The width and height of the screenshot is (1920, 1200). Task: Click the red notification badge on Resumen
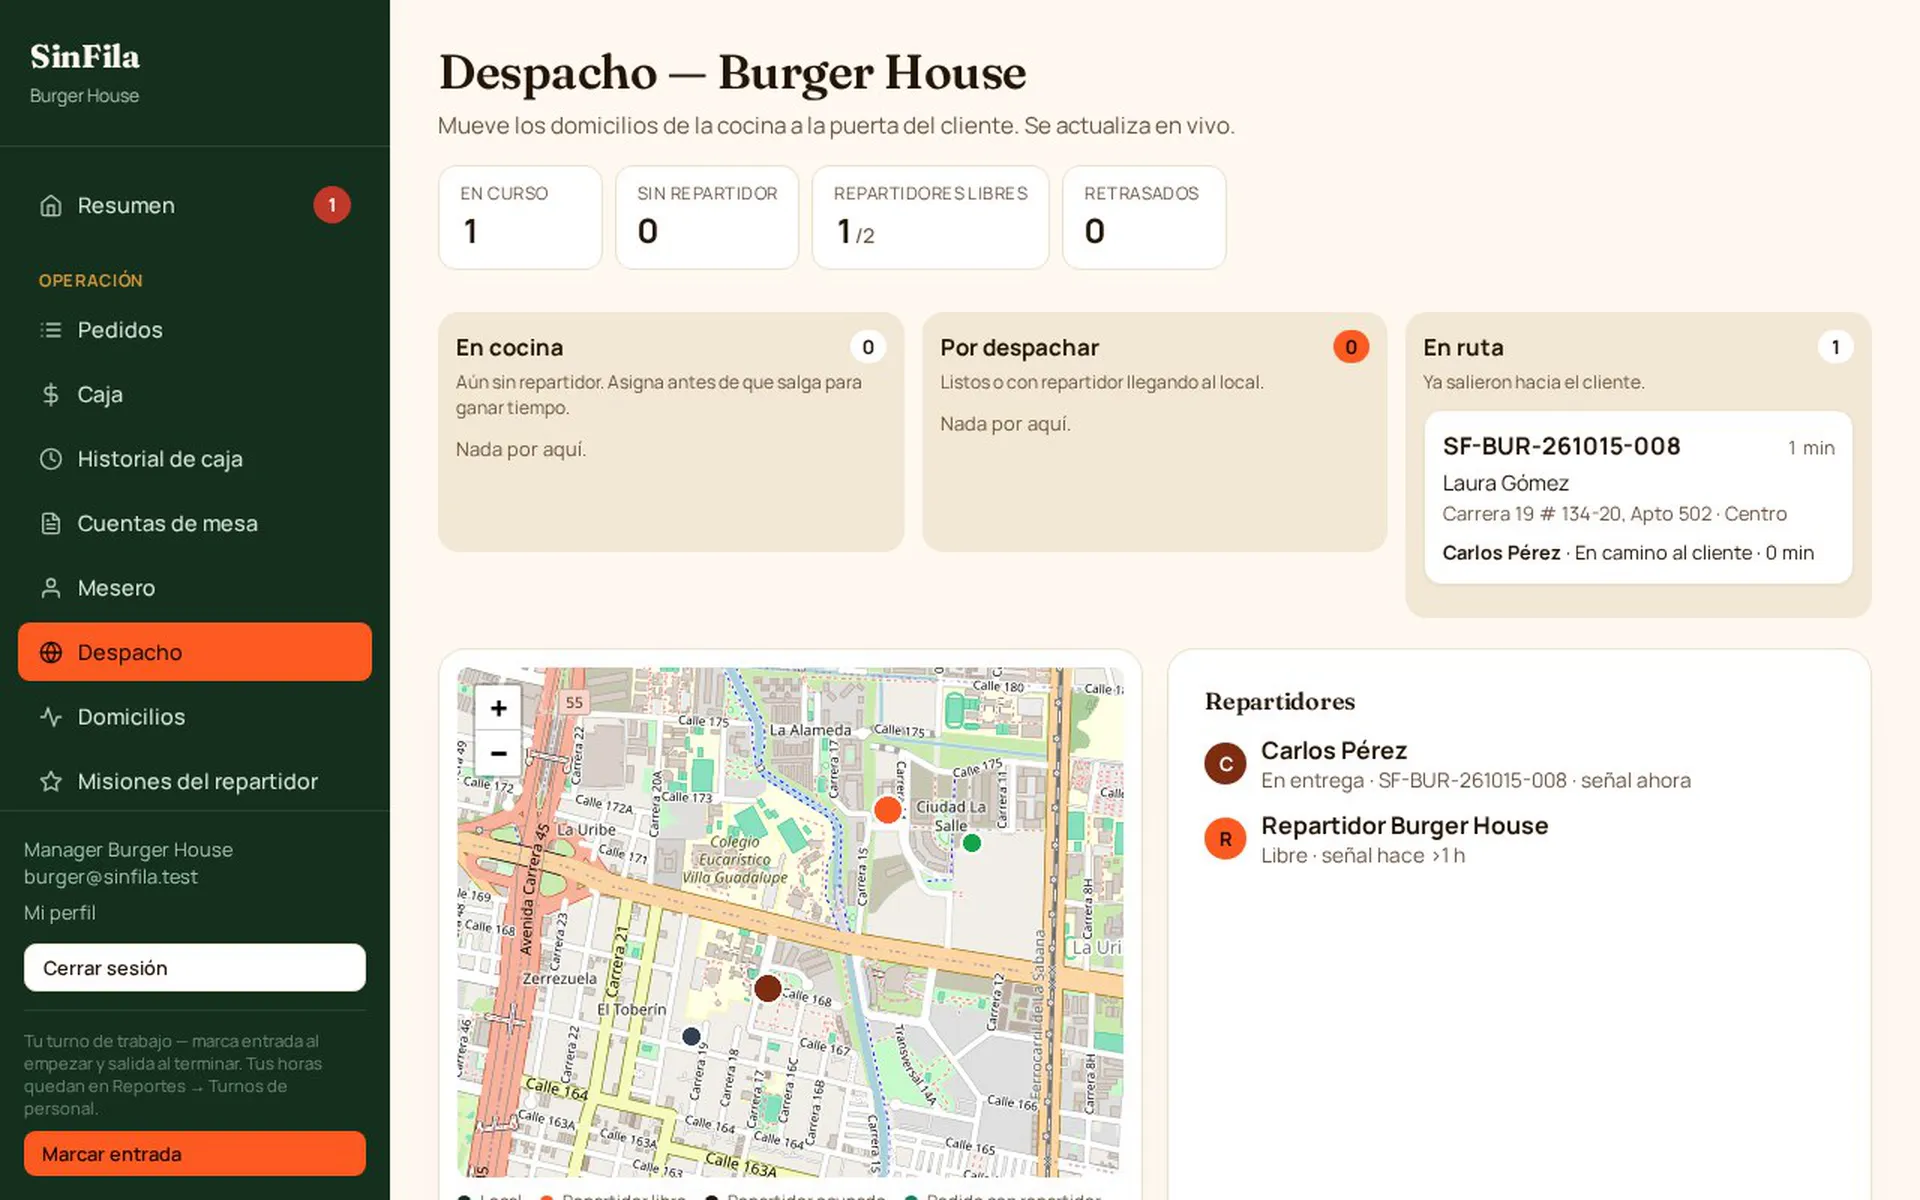(x=332, y=205)
